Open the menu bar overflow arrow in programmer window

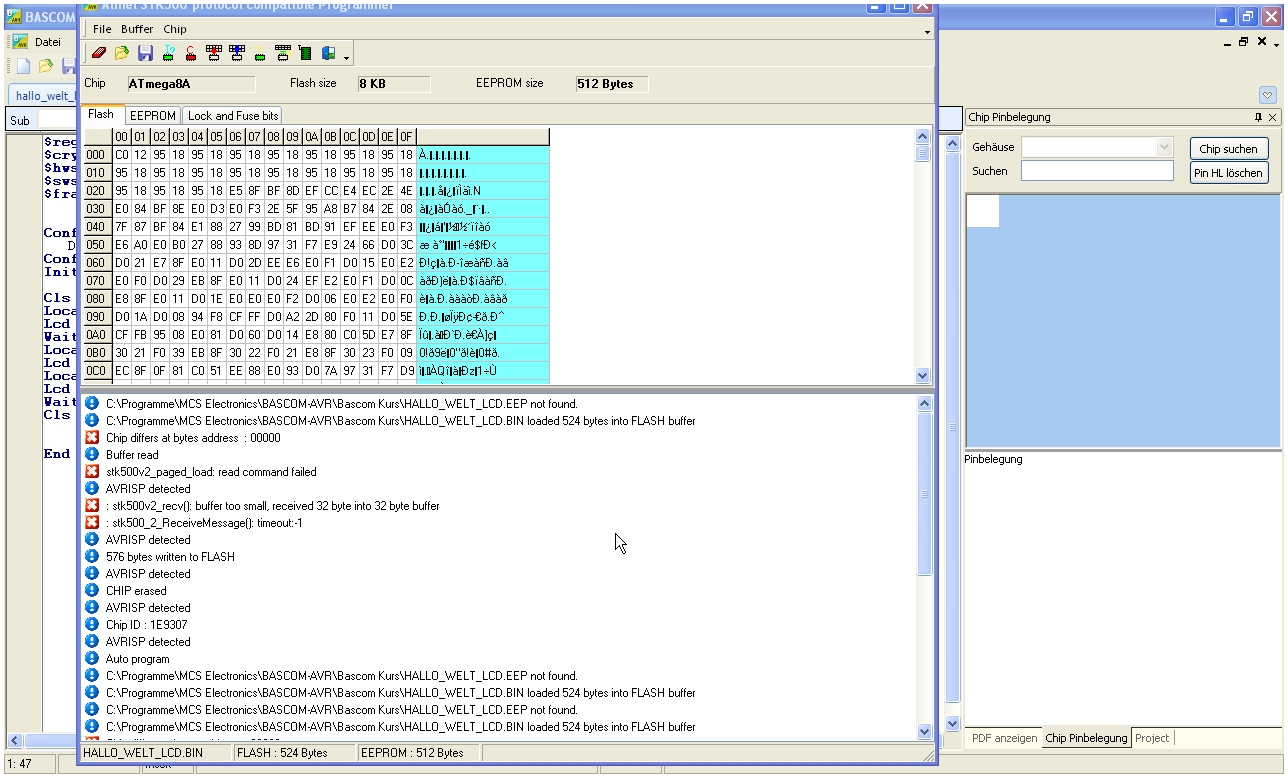pos(927,32)
